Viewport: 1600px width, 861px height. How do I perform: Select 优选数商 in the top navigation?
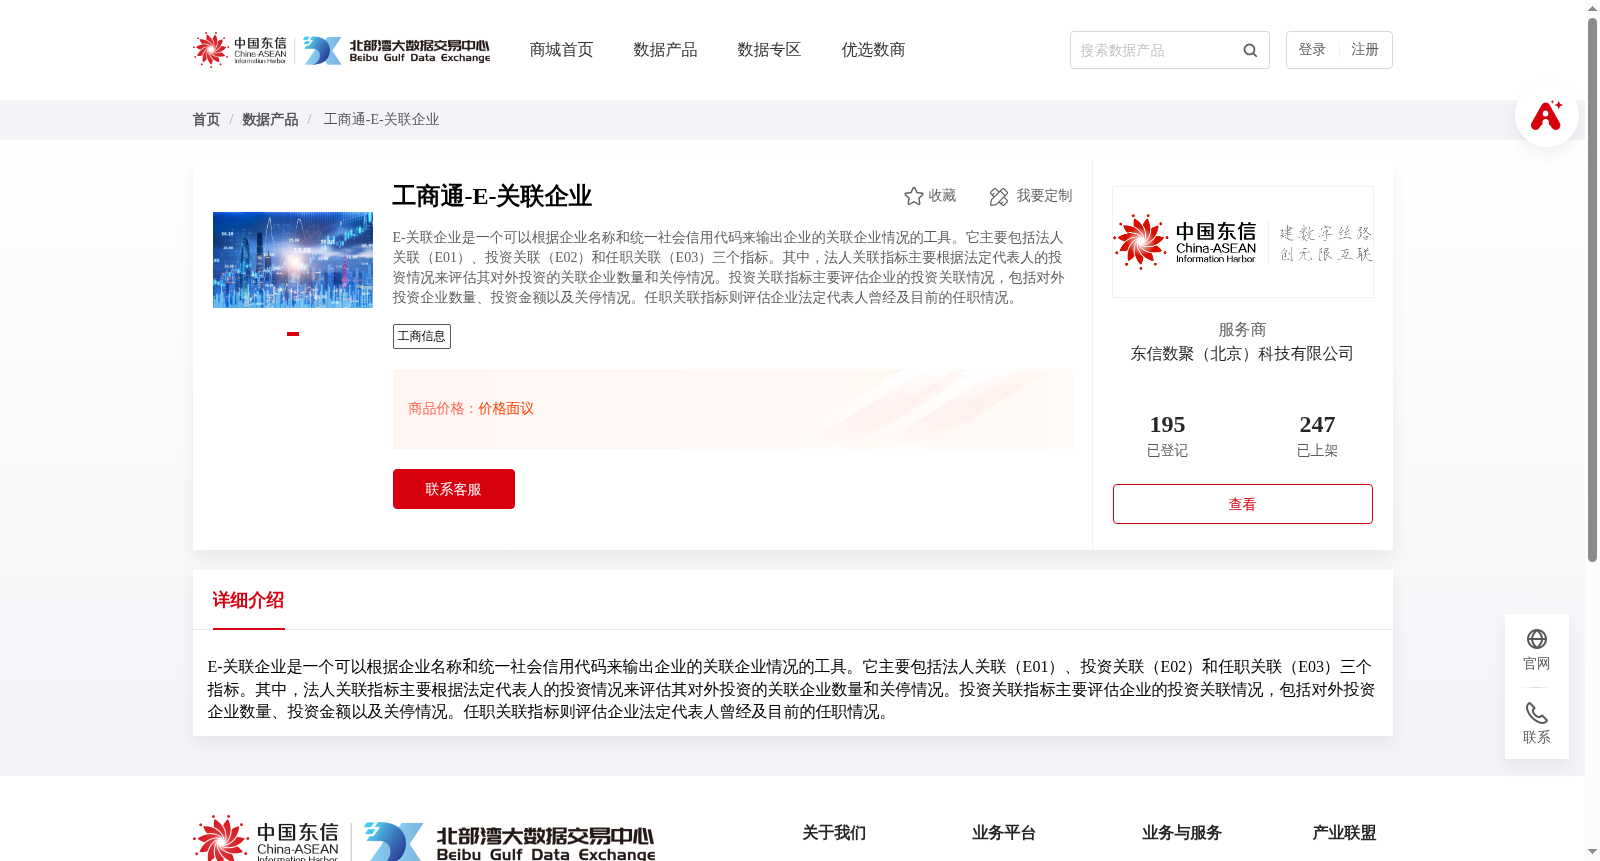coord(873,50)
